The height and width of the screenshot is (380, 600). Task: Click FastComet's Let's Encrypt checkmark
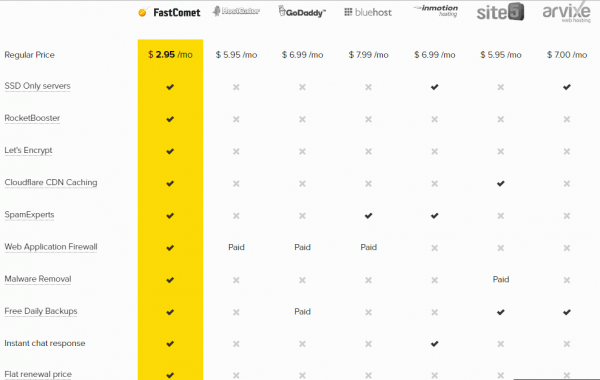click(x=170, y=151)
